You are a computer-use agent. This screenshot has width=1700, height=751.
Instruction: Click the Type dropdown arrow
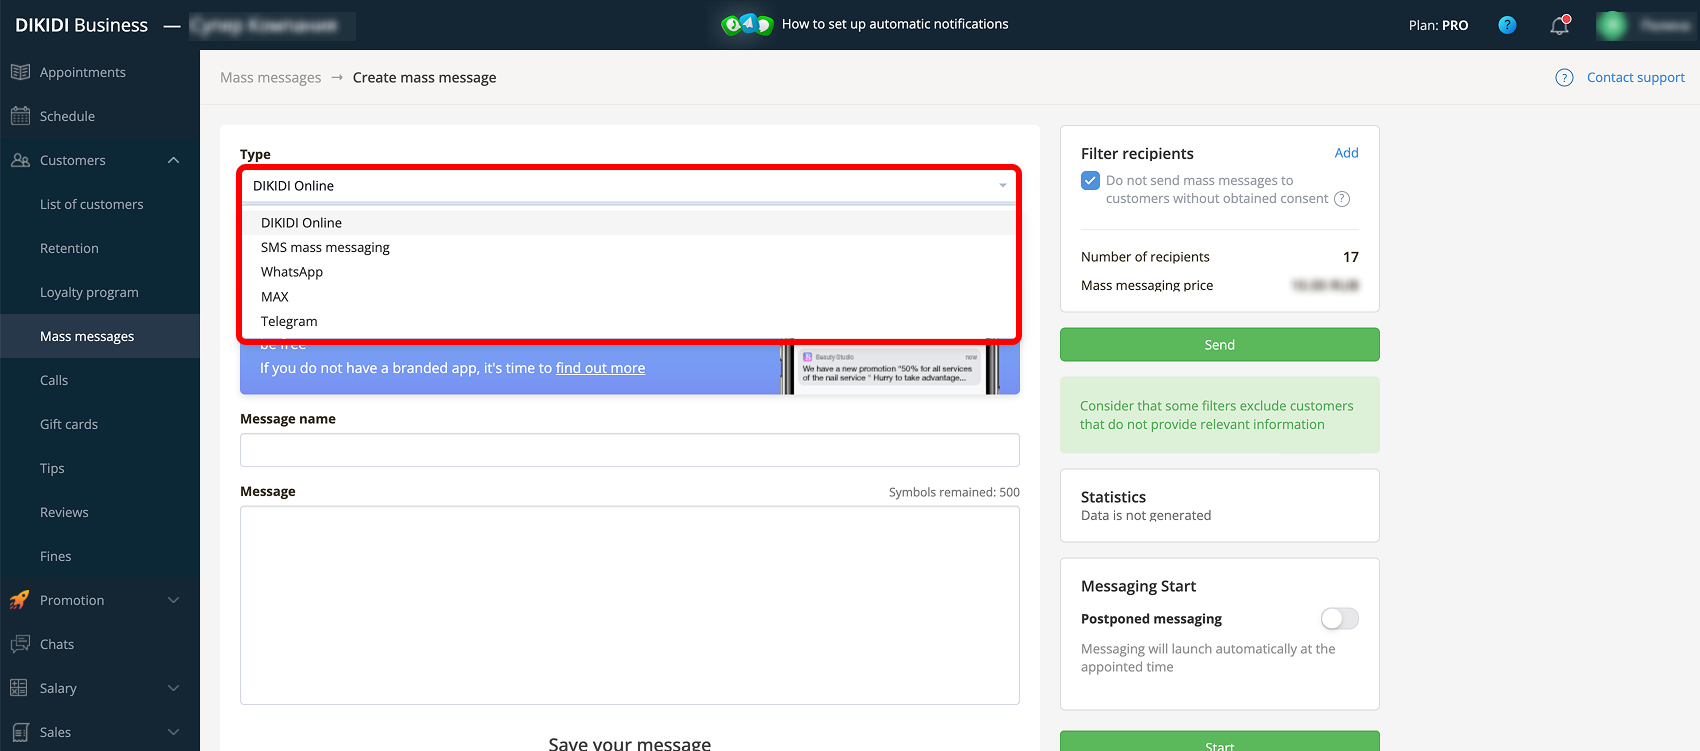tap(1003, 186)
